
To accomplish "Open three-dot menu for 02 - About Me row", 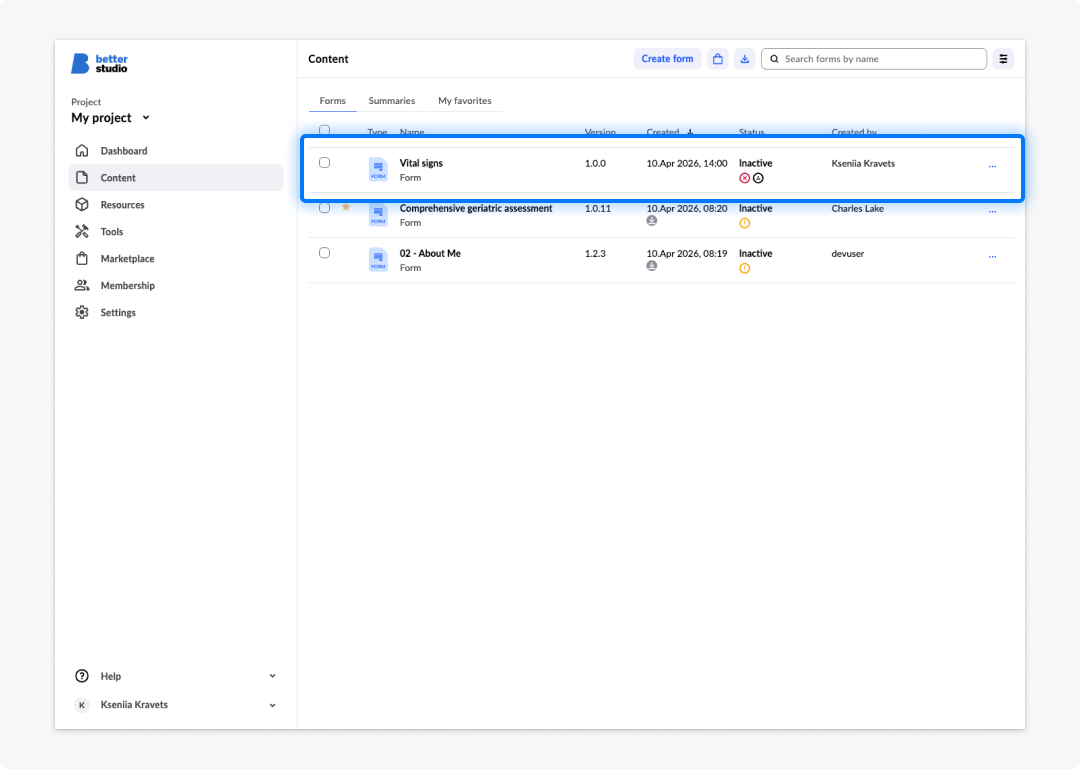I will click(x=993, y=256).
